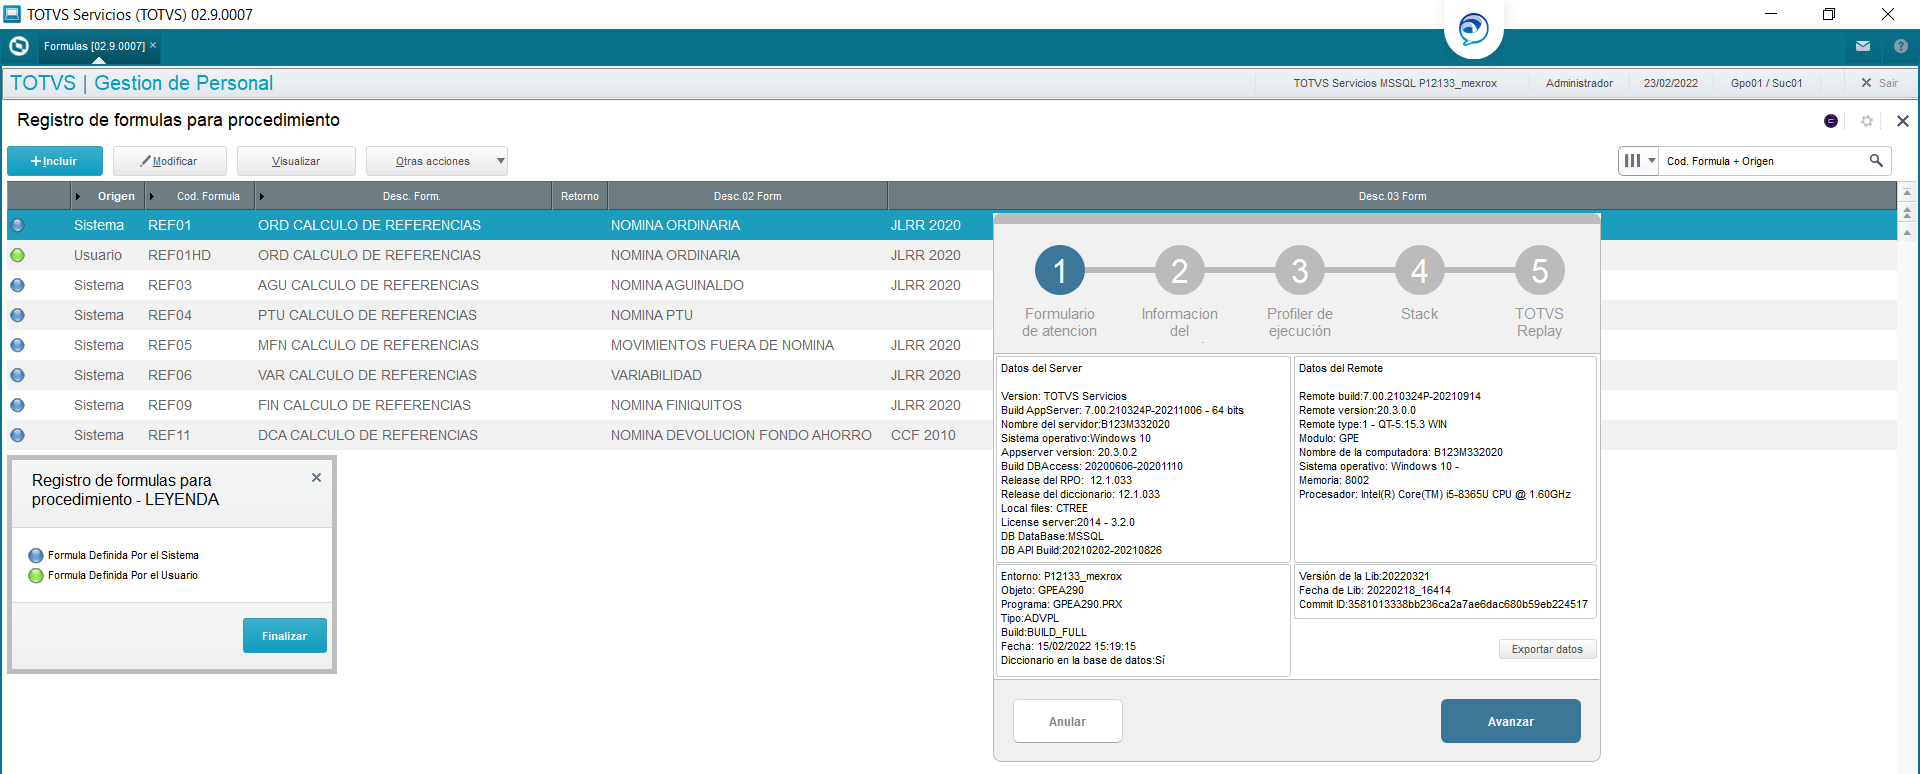Click the dark circle icon beside gear
Image resolution: width=1920 pixels, height=774 pixels.
point(1831,121)
